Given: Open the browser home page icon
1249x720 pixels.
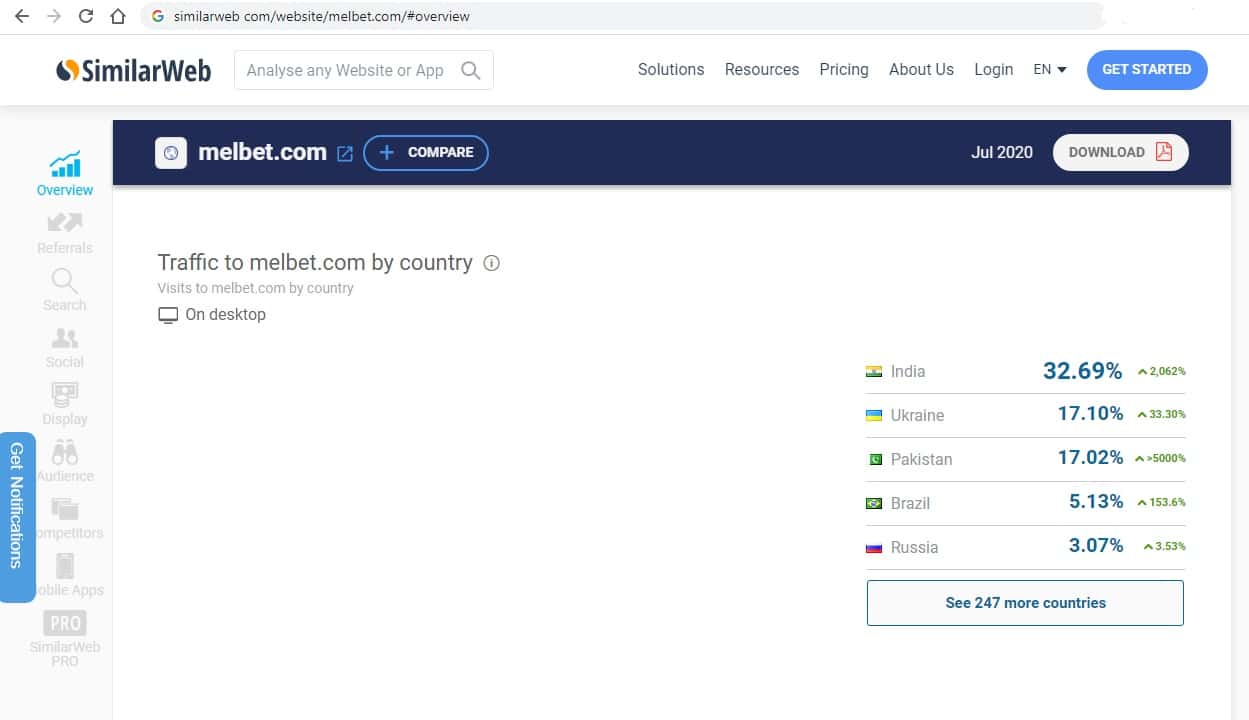Looking at the screenshot, I should coord(118,16).
